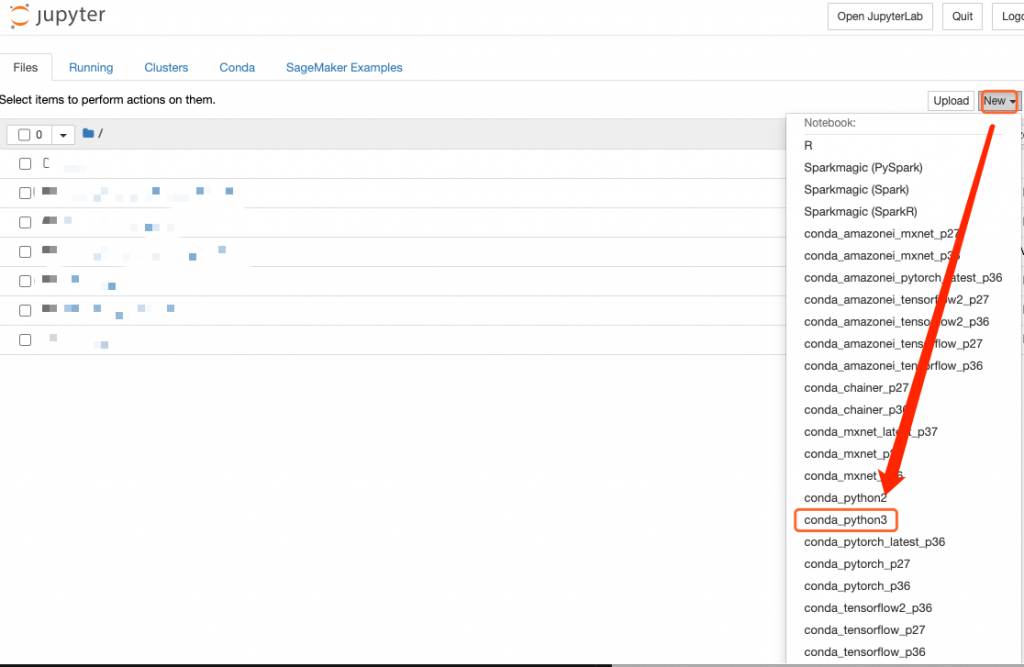Choose conda_pytorch_p27 kernel
This screenshot has width=1024, height=667.
point(856,564)
